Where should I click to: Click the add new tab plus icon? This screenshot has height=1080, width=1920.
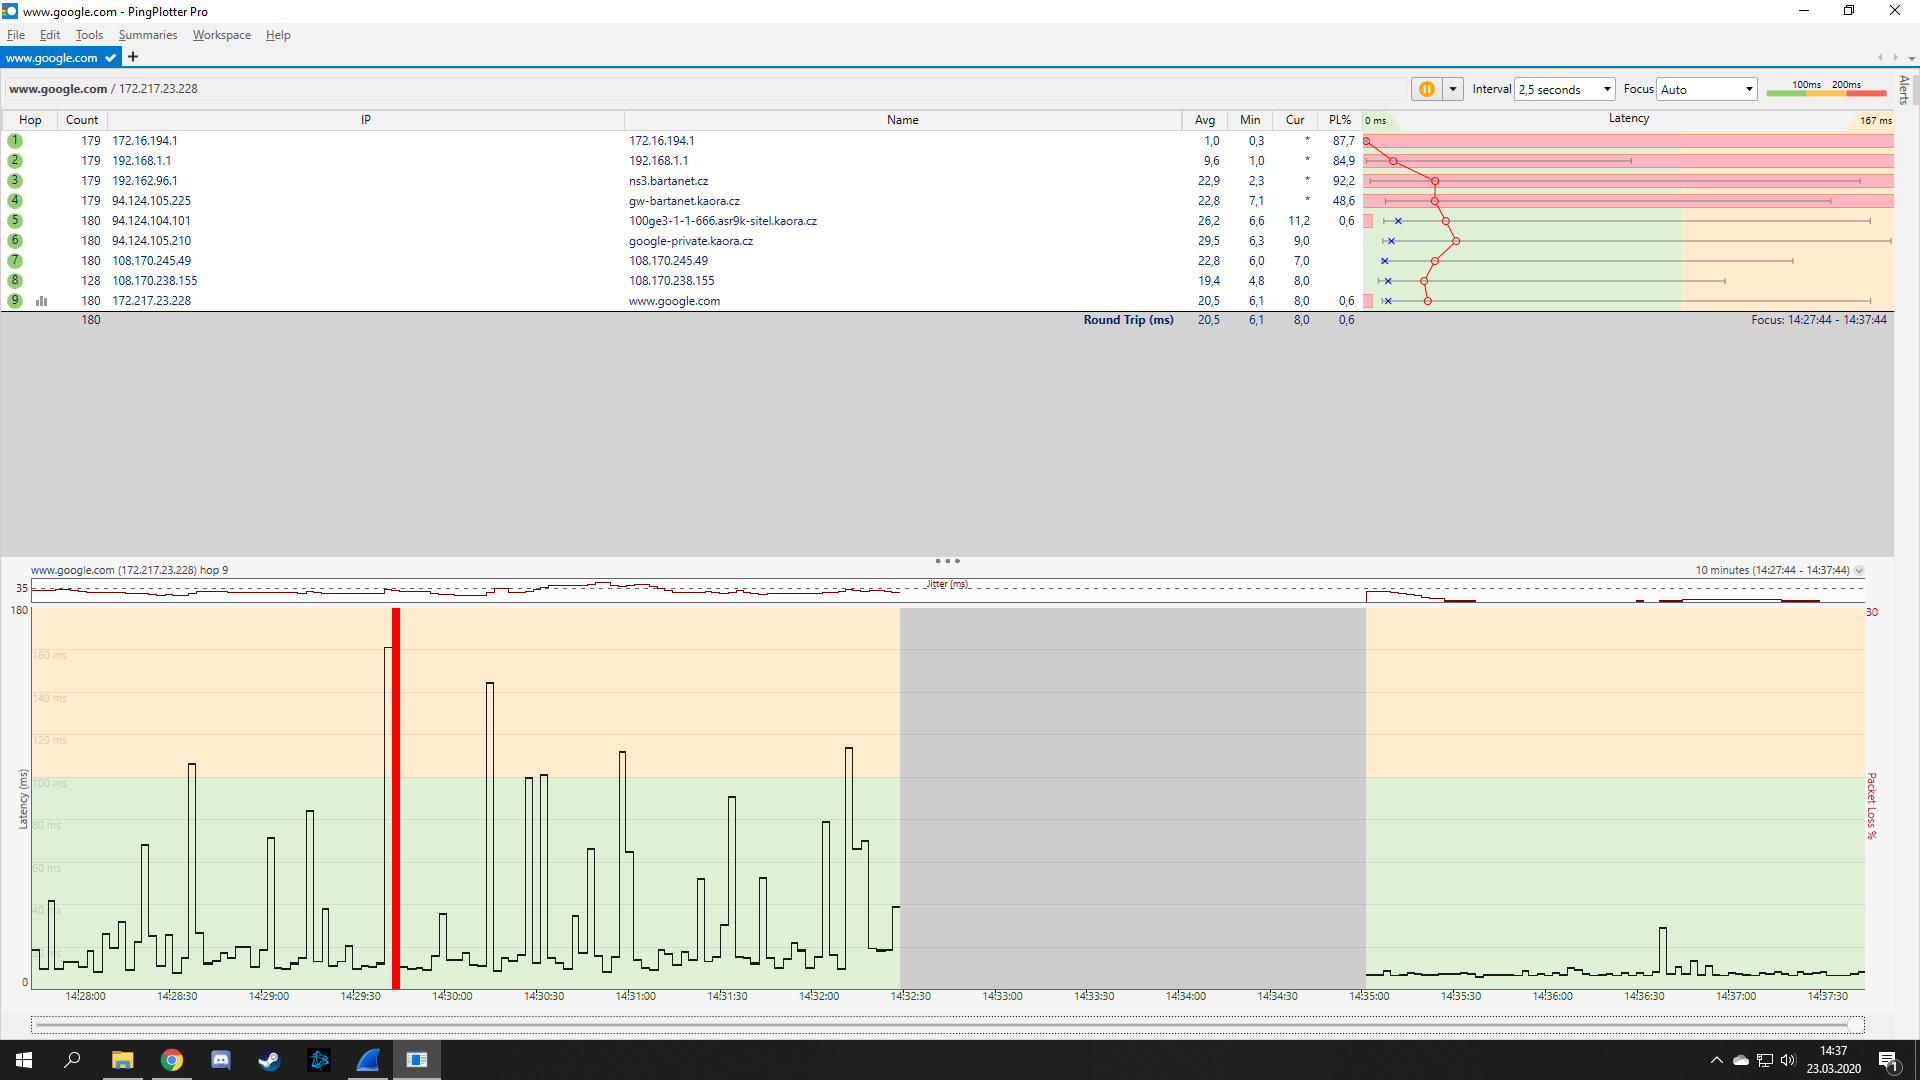coord(133,57)
